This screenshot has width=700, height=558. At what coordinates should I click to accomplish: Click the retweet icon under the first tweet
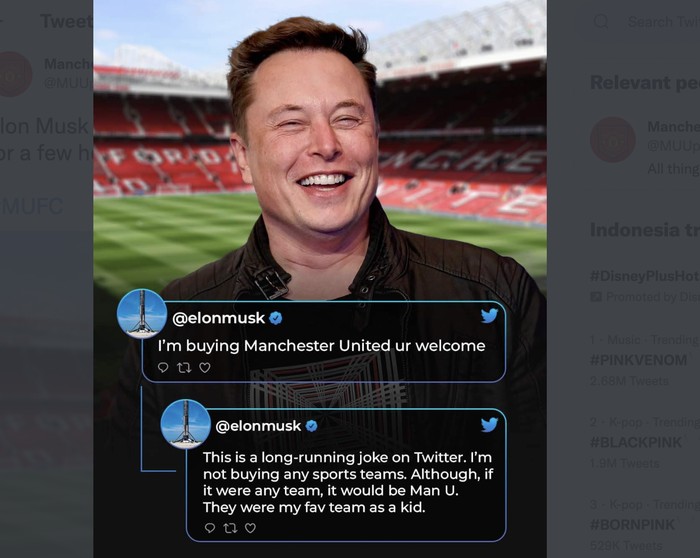coord(184,368)
